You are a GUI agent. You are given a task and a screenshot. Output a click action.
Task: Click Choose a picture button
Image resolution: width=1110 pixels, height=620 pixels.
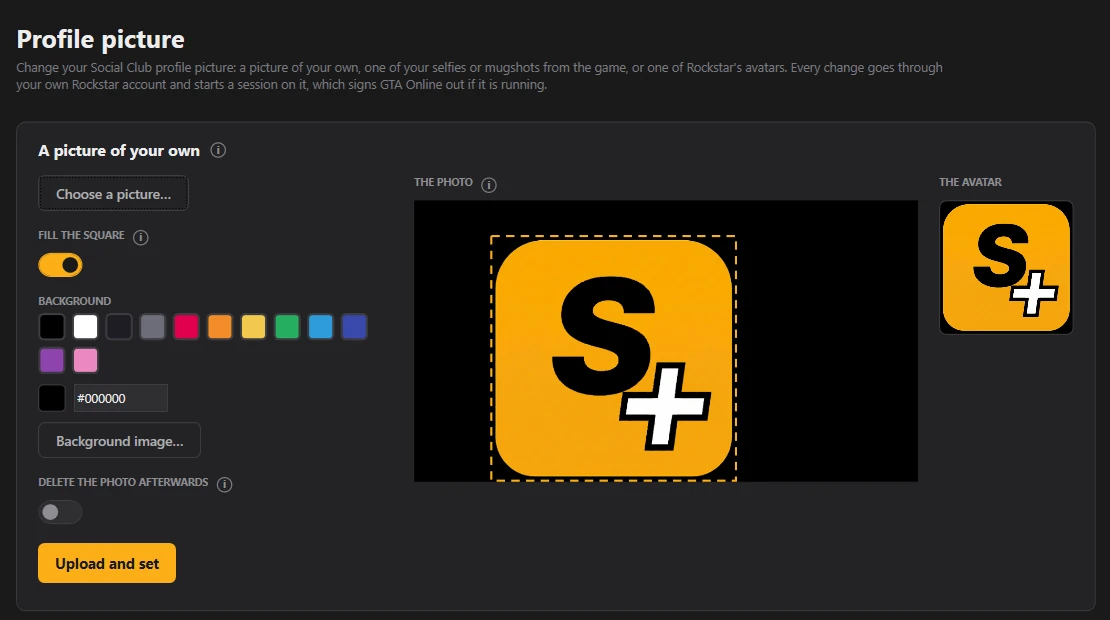(x=113, y=193)
